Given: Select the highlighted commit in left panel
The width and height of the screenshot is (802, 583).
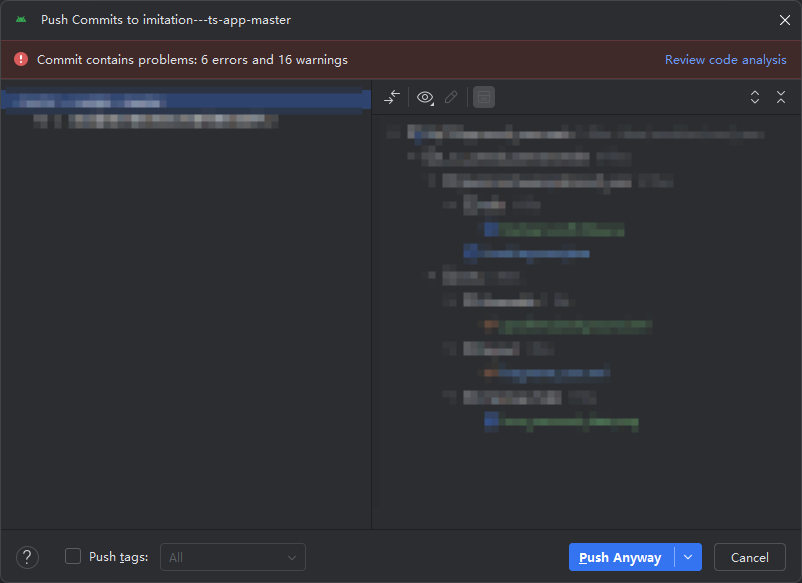Looking at the screenshot, I should pos(185,101).
